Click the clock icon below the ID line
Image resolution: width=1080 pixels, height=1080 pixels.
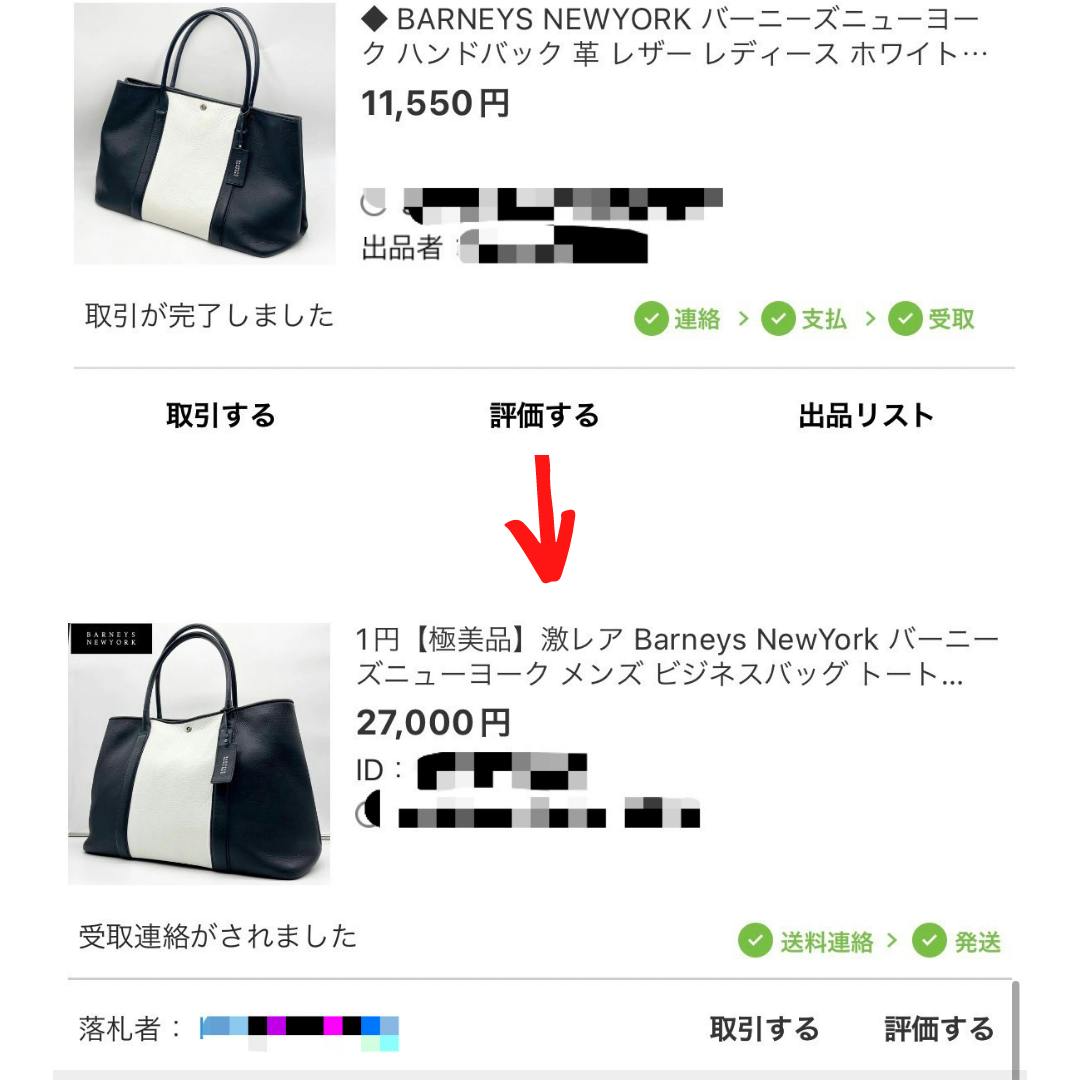click(368, 813)
